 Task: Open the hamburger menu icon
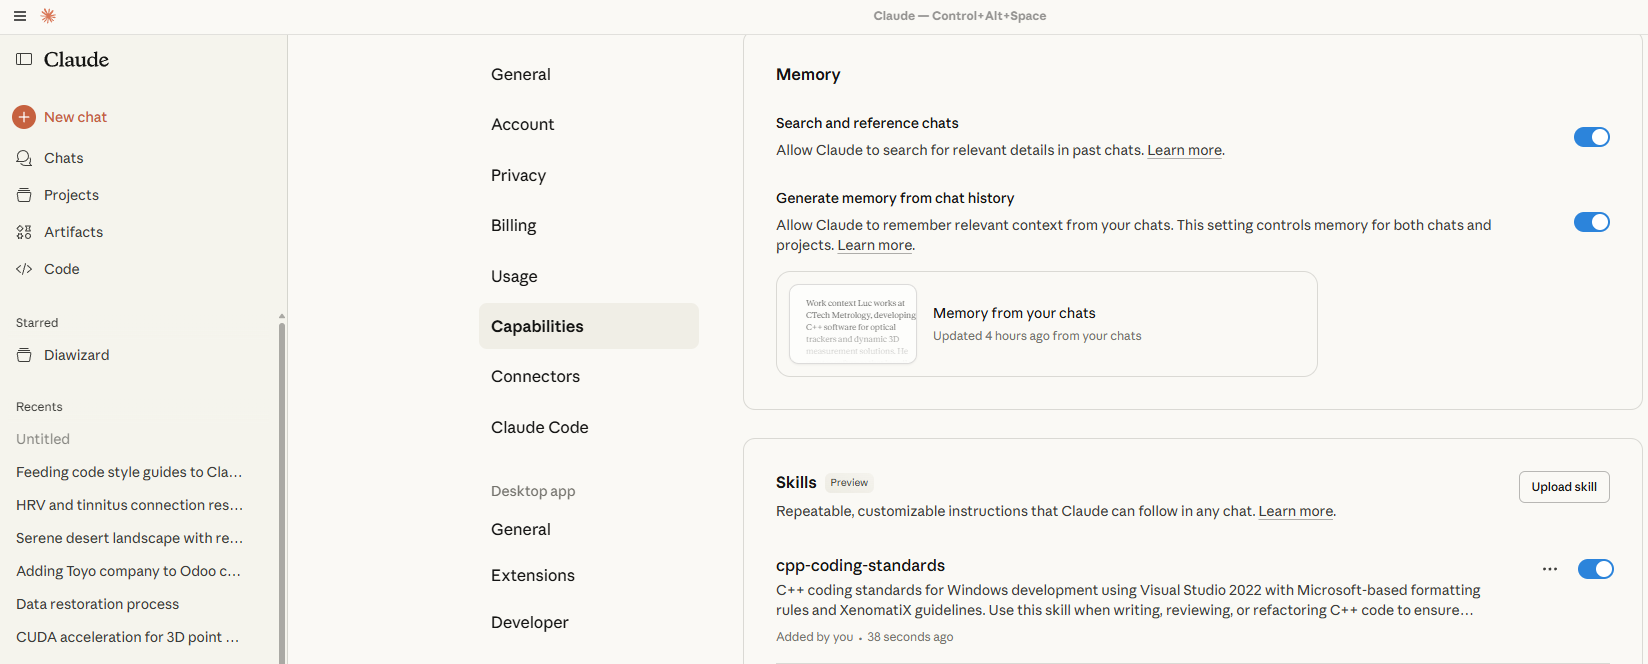(x=20, y=16)
